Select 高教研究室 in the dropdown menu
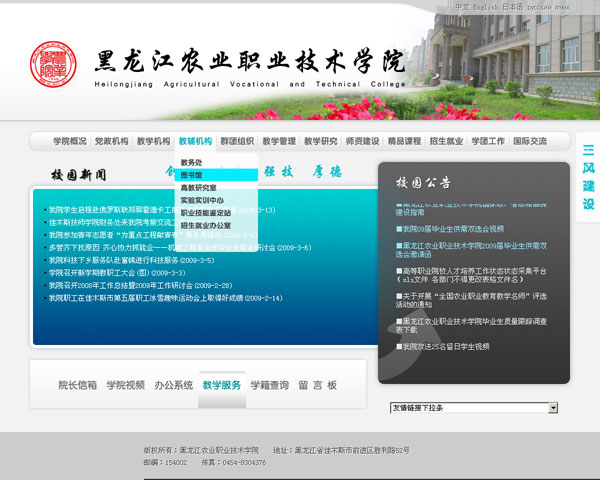Image resolution: width=600 pixels, height=480 pixels. (x=199, y=188)
